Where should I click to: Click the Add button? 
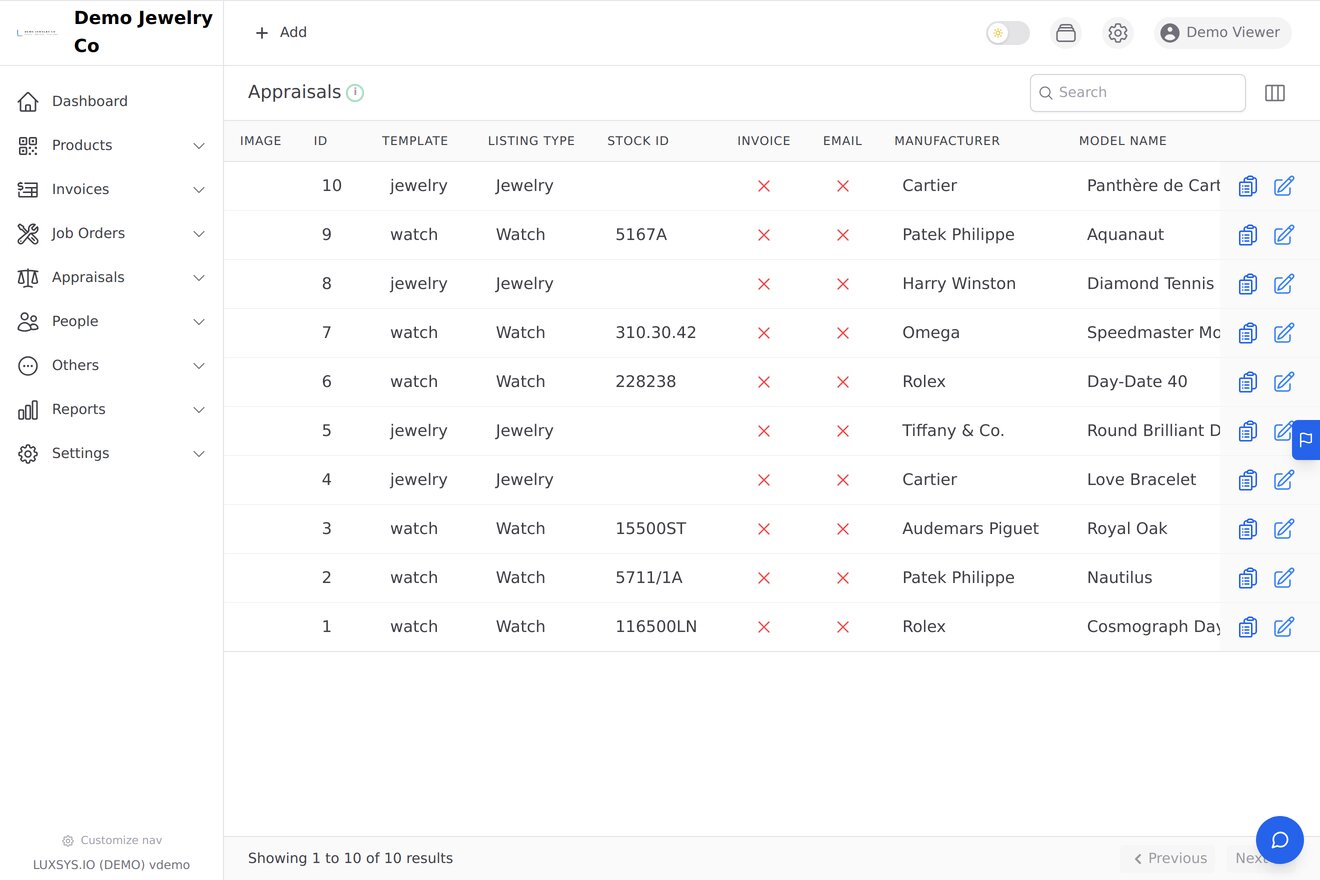point(281,33)
